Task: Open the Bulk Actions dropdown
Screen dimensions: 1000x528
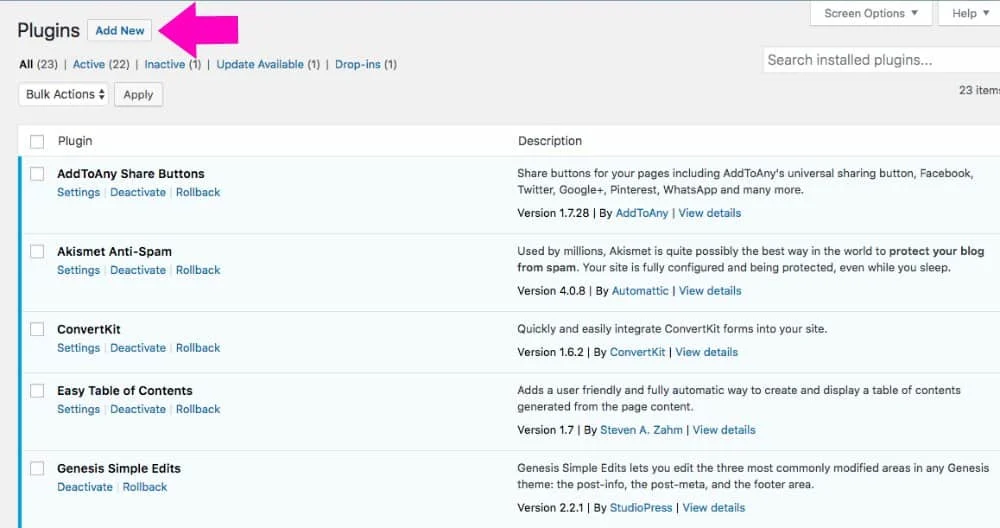Action: (x=64, y=94)
